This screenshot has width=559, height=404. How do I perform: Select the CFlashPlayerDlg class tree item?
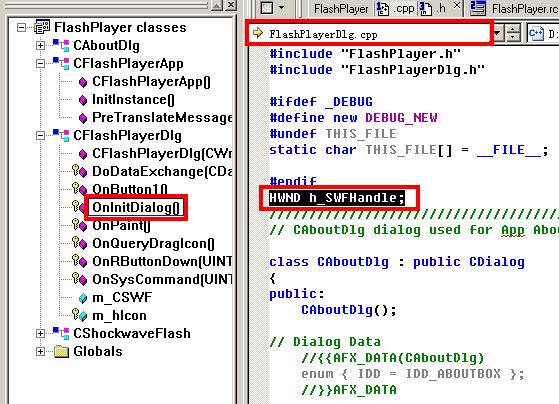click(127, 136)
